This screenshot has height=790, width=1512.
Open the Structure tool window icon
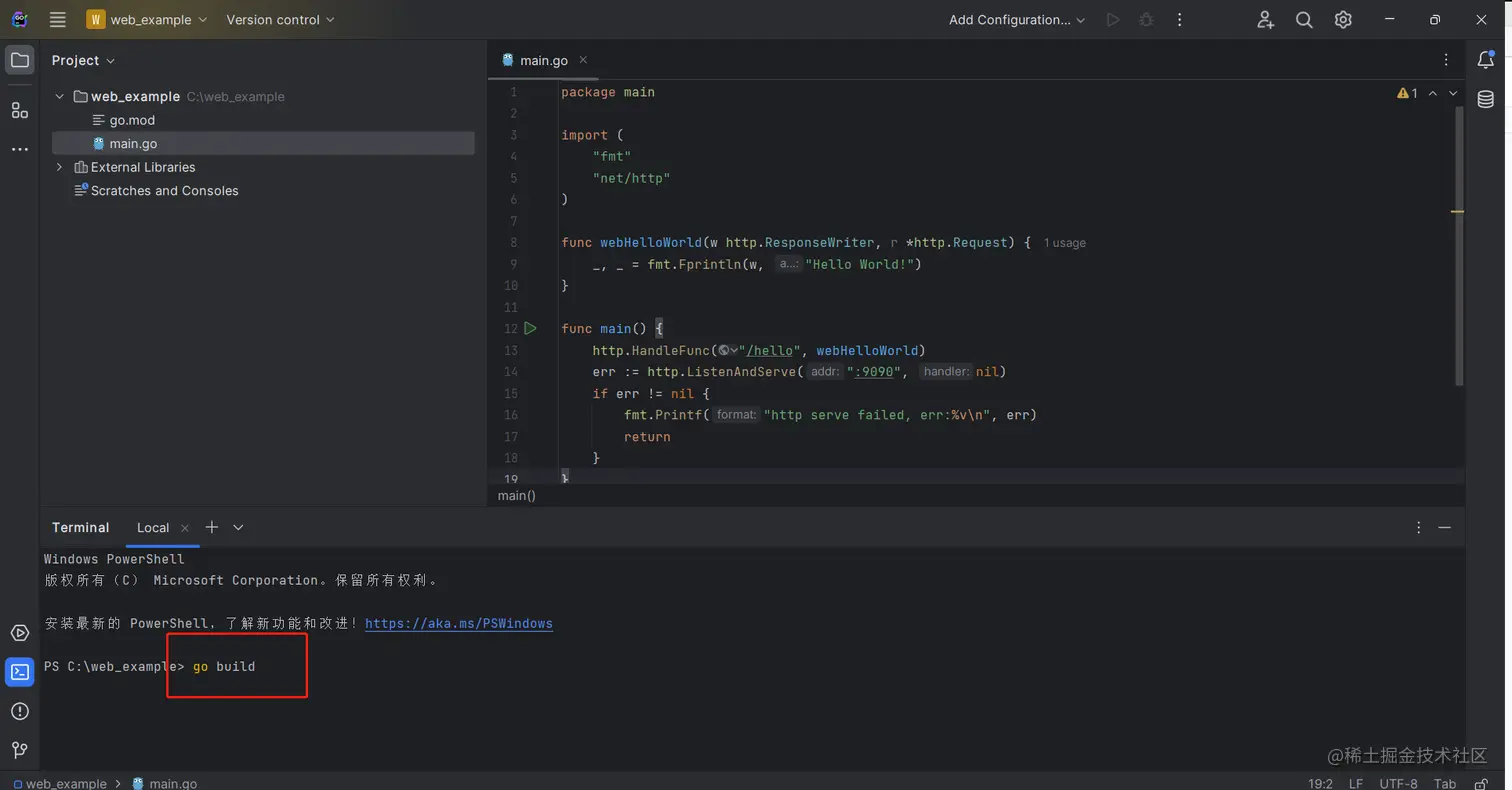[x=20, y=110]
